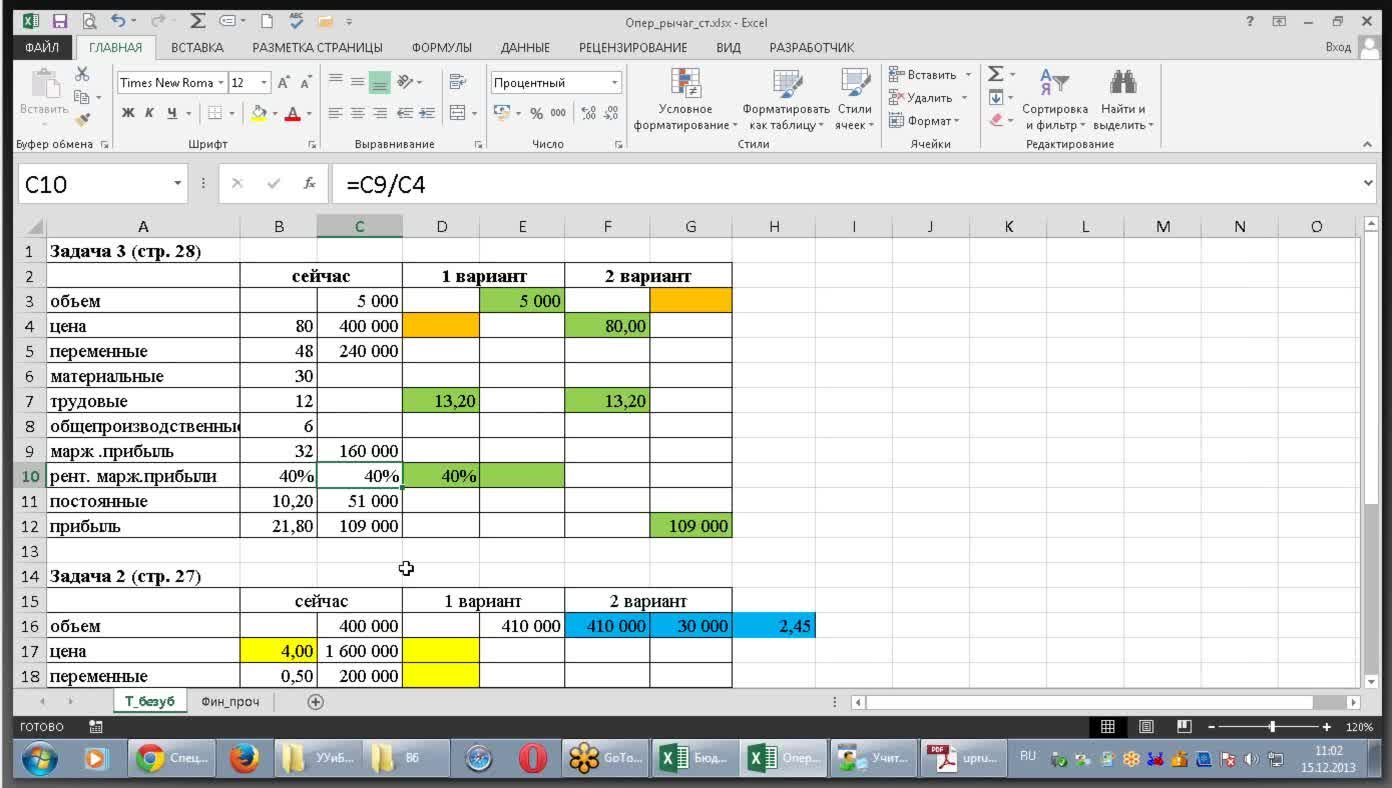The image size is (1392, 788).
Task: Open the Times New Roman font dropdown
Action: pos(220,83)
